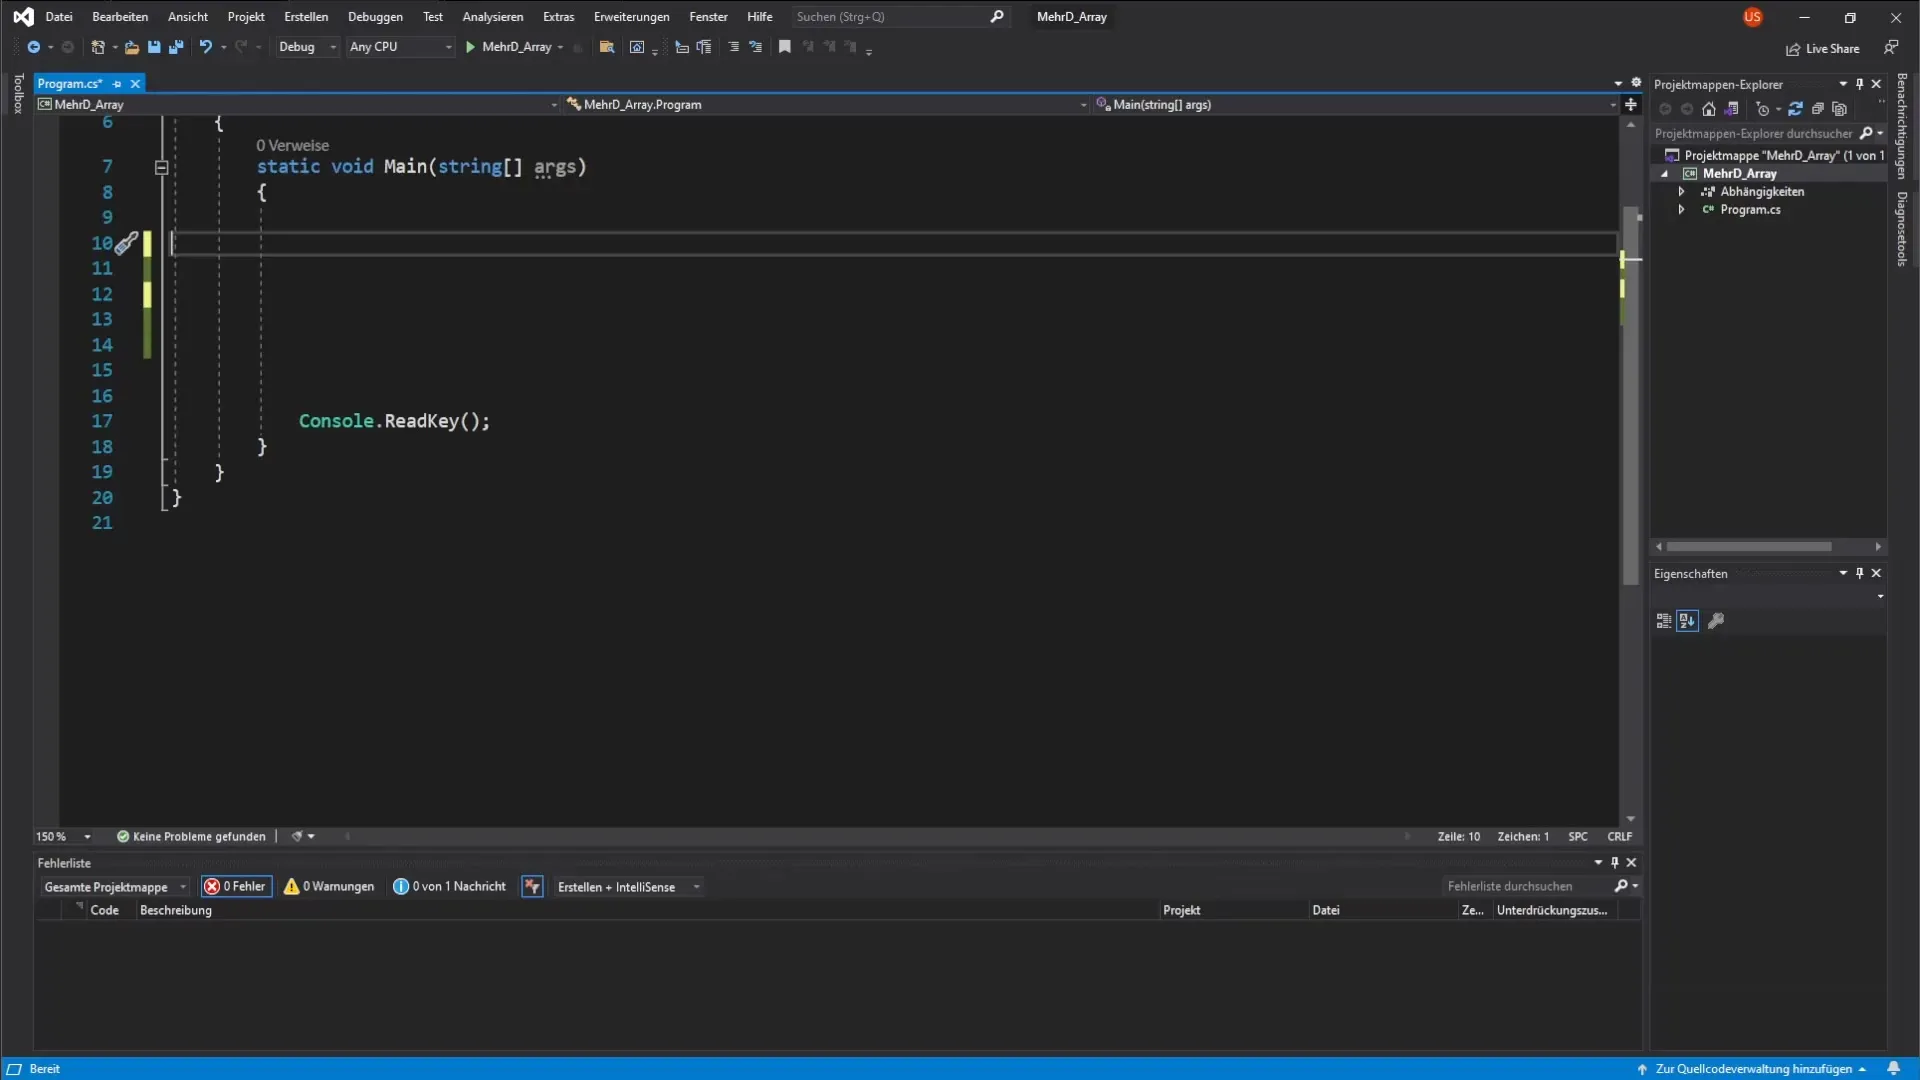1920x1080 pixels.
Task: Click the Live Share button
Action: click(x=1823, y=49)
